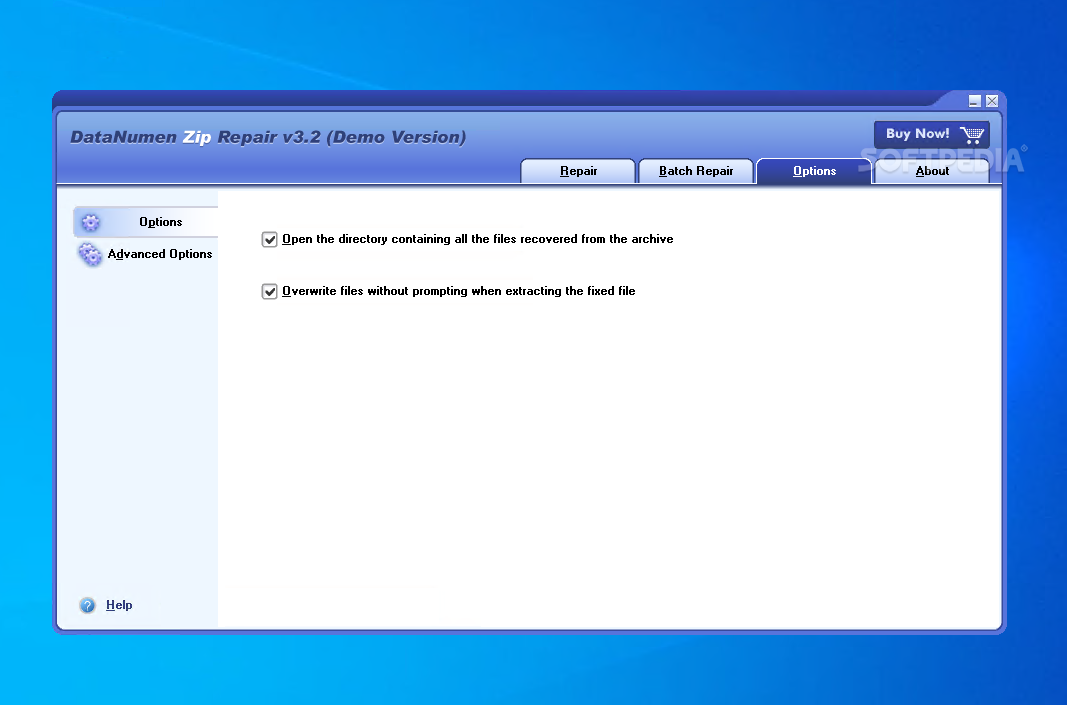This screenshot has width=1067, height=705.
Task: Toggle 'Open the directory containing all the files' checkbox
Action: [x=269, y=240]
